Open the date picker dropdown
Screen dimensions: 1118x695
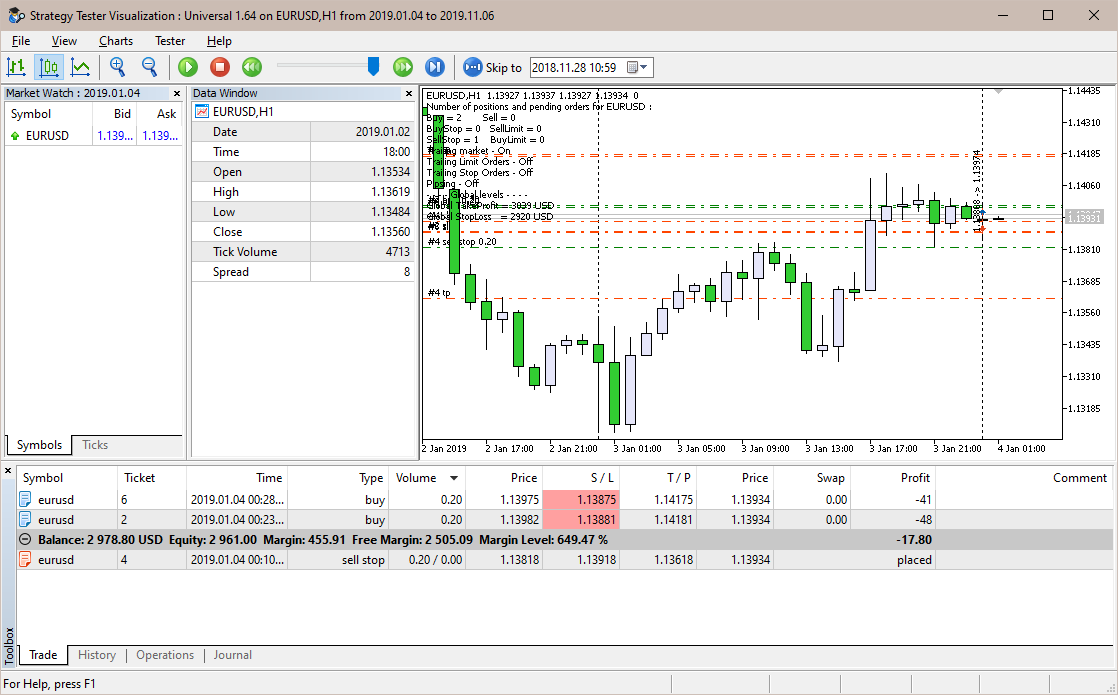point(645,68)
